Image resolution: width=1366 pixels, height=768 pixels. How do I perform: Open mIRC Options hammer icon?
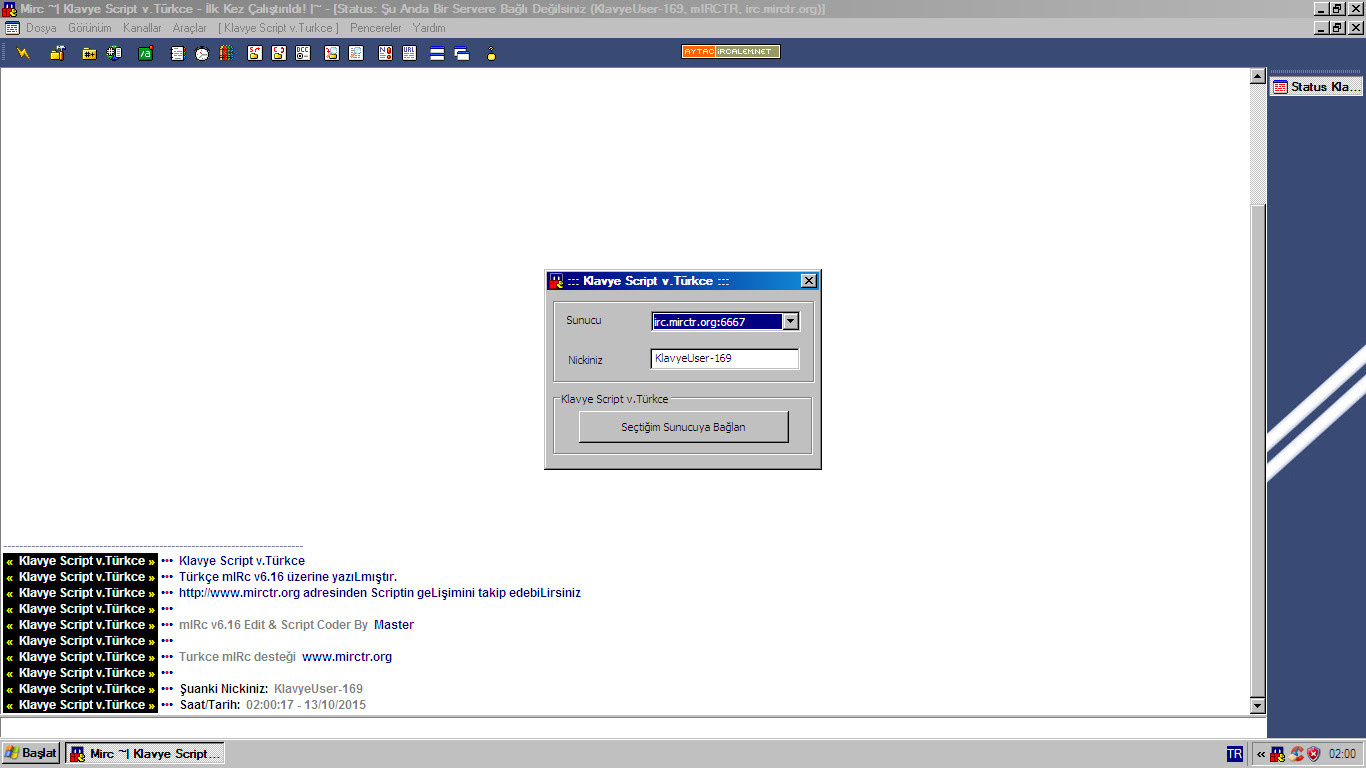coord(57,53)
